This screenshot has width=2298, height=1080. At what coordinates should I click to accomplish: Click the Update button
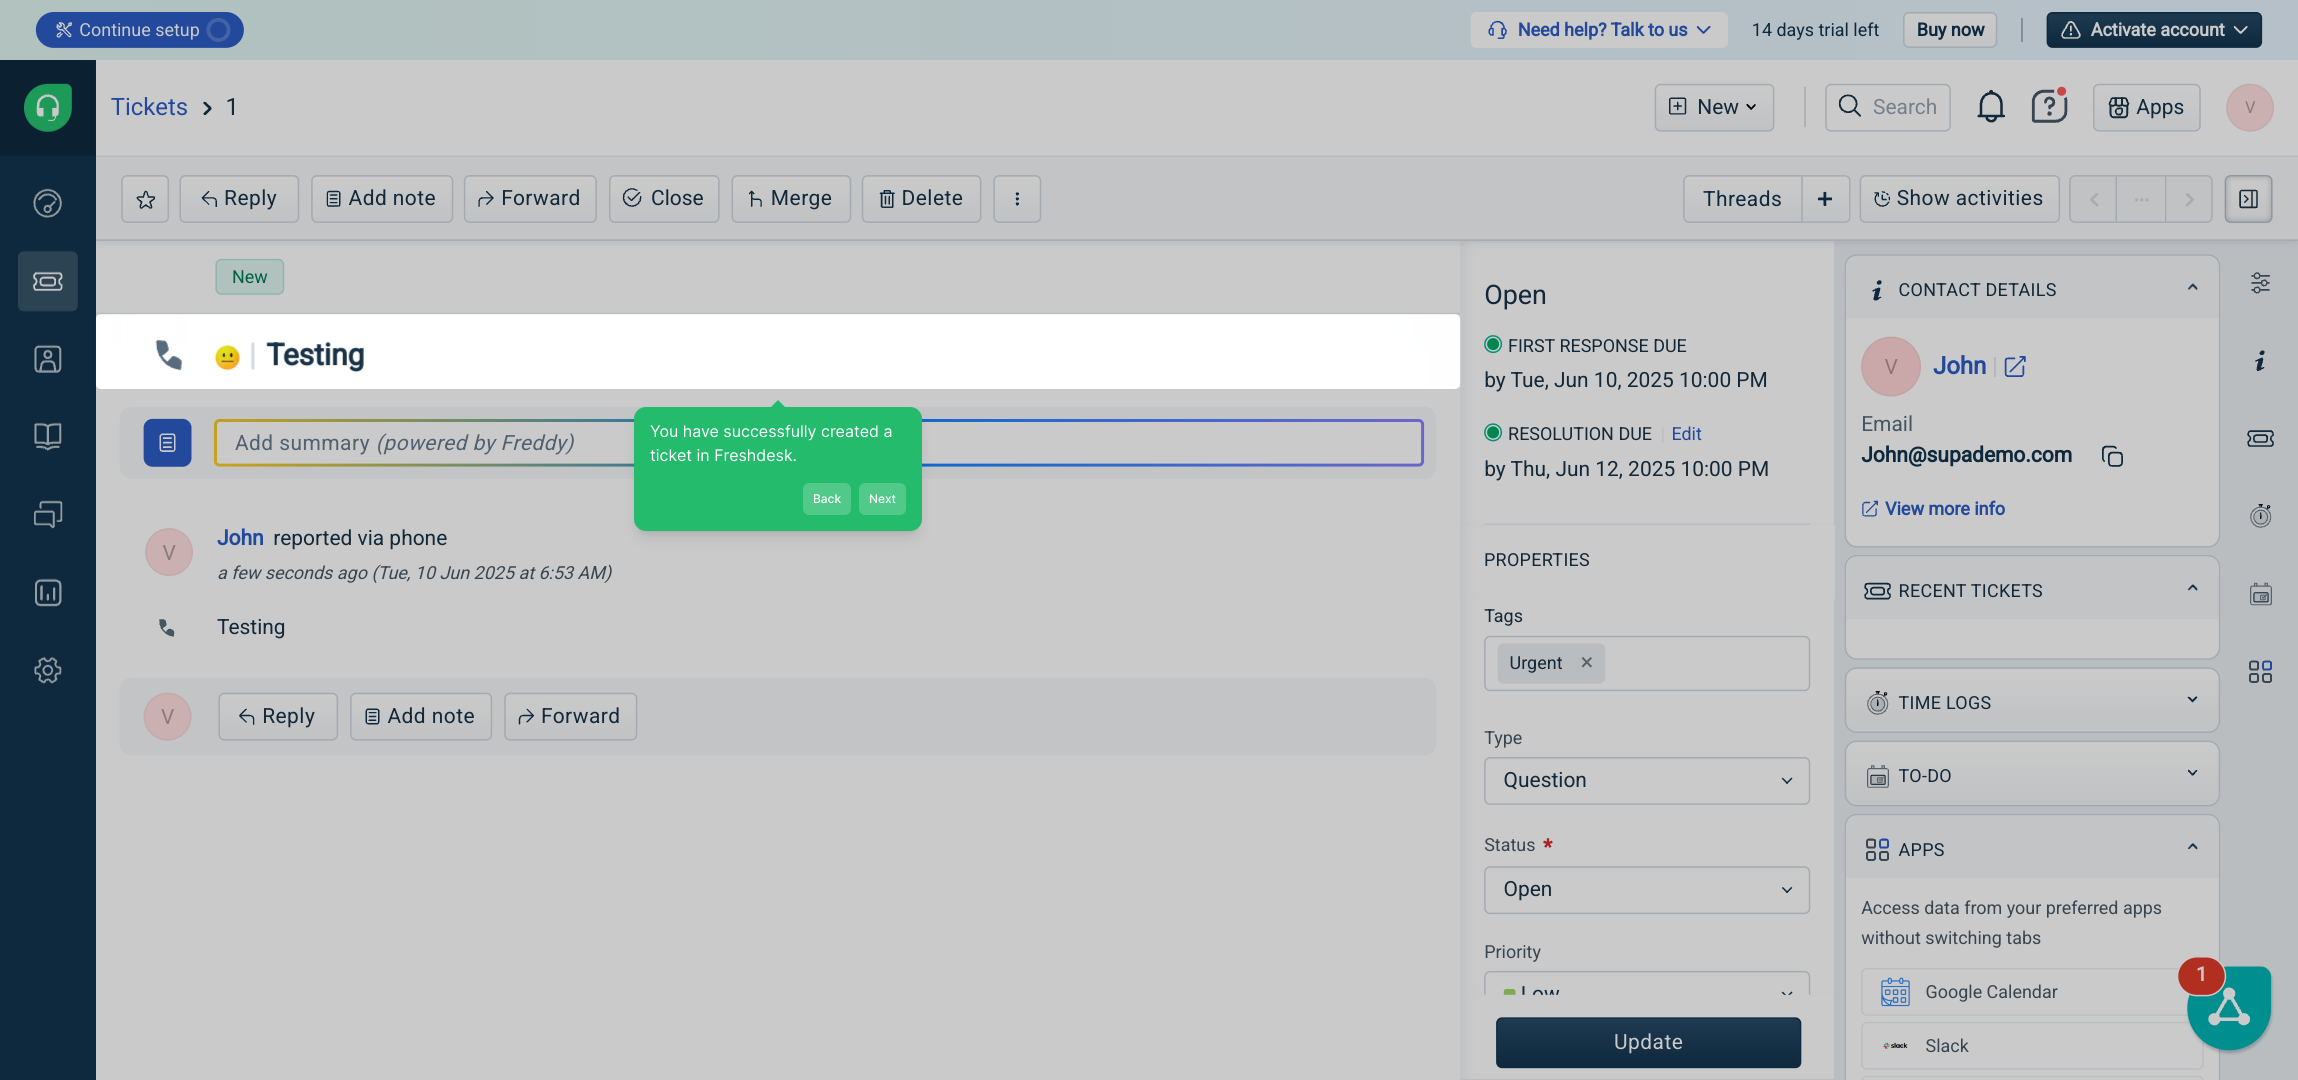point(1648,1042)
